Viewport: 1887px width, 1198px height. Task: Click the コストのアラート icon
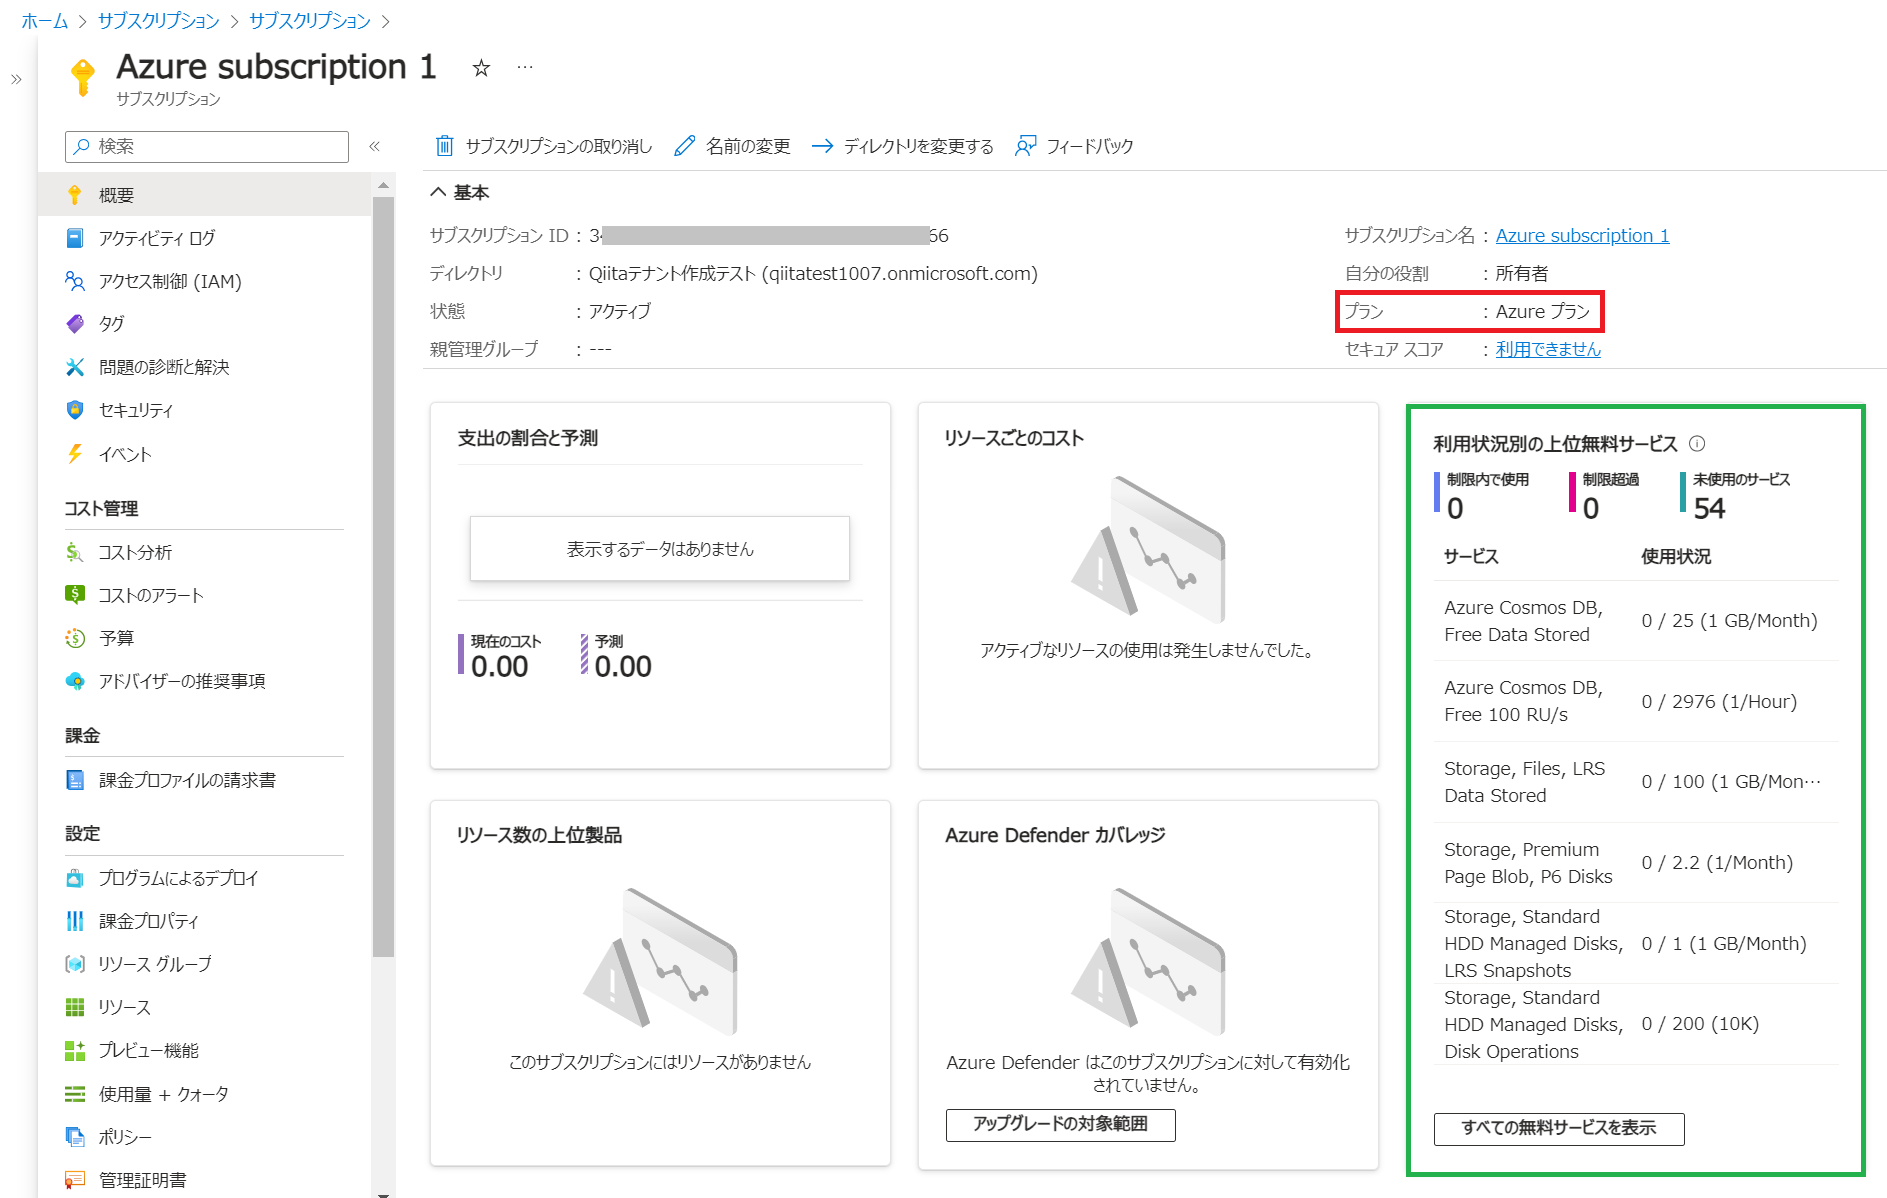coord(75,595)
